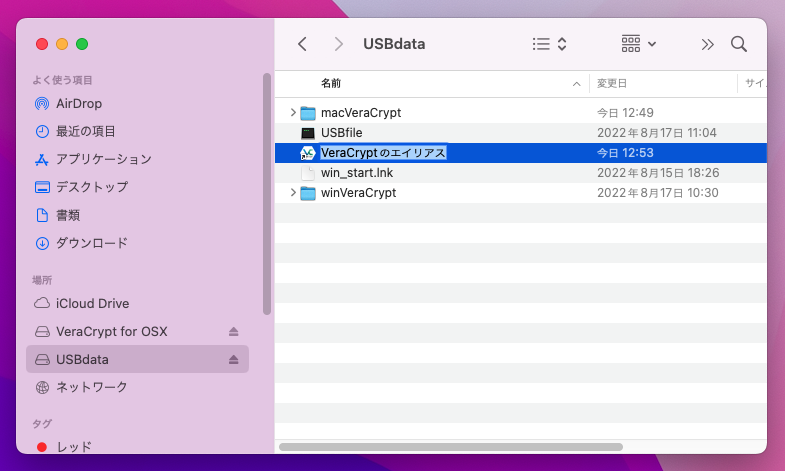This screenshot has width=785, height=471.
Task: Eject VeraCrypt for OSX volume
Action: coord(234,331)
